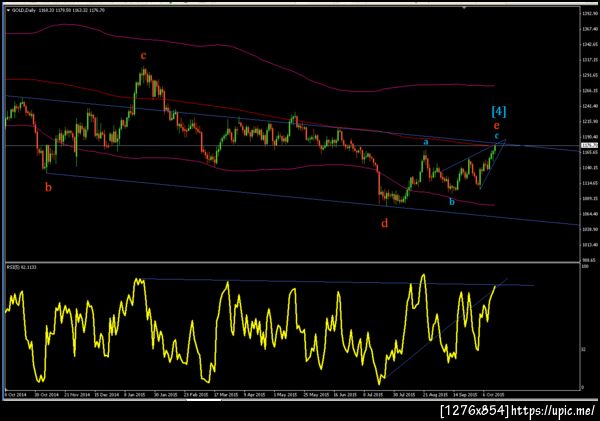Click the 1013.40 price axis label

(x=590, y=245)
